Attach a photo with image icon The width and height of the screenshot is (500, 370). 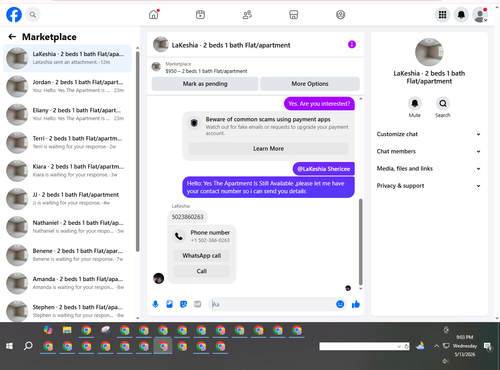[x=169, y=304]
